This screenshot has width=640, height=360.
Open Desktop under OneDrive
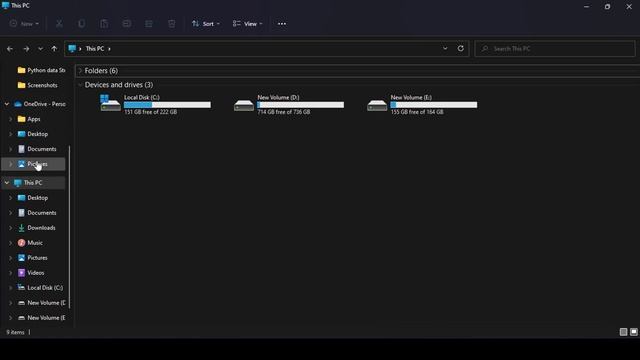[x=33, y=134]
